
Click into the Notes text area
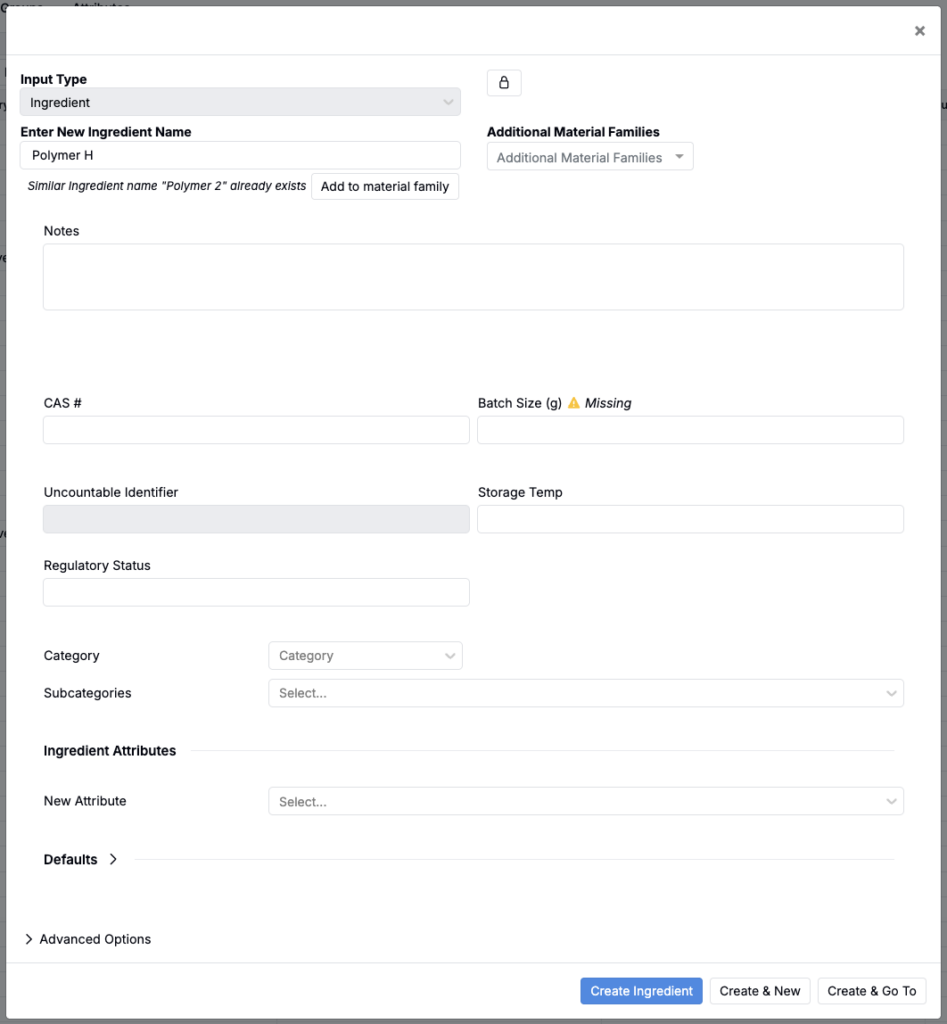coord(473,277)
